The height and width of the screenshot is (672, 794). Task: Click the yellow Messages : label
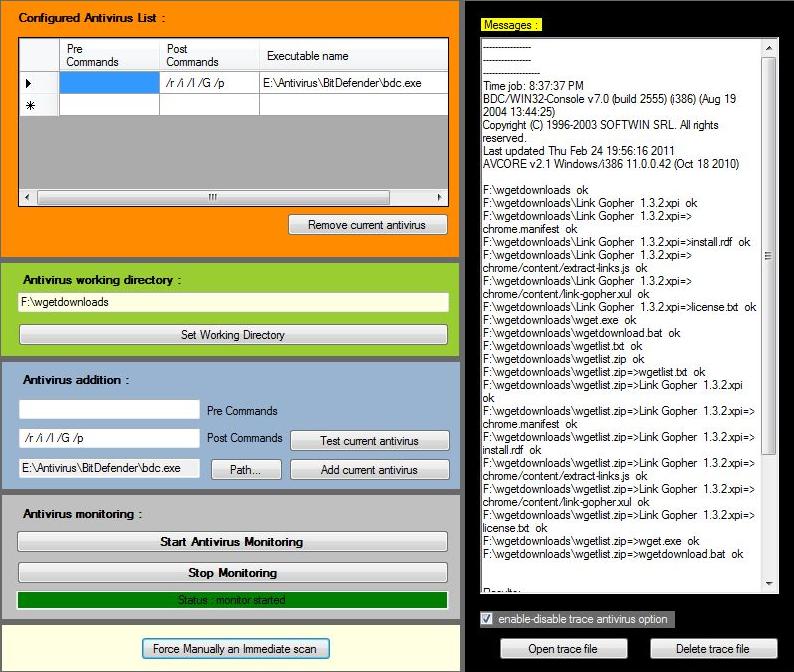[511, 25]
